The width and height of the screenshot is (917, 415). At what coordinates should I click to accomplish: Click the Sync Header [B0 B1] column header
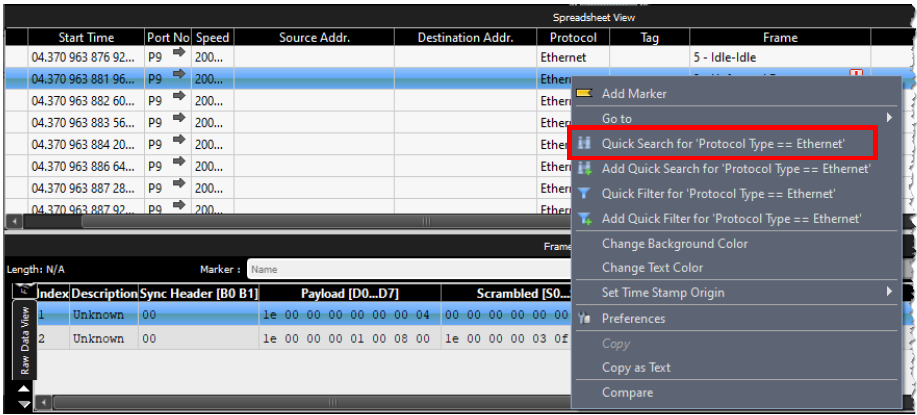[199, 294]
